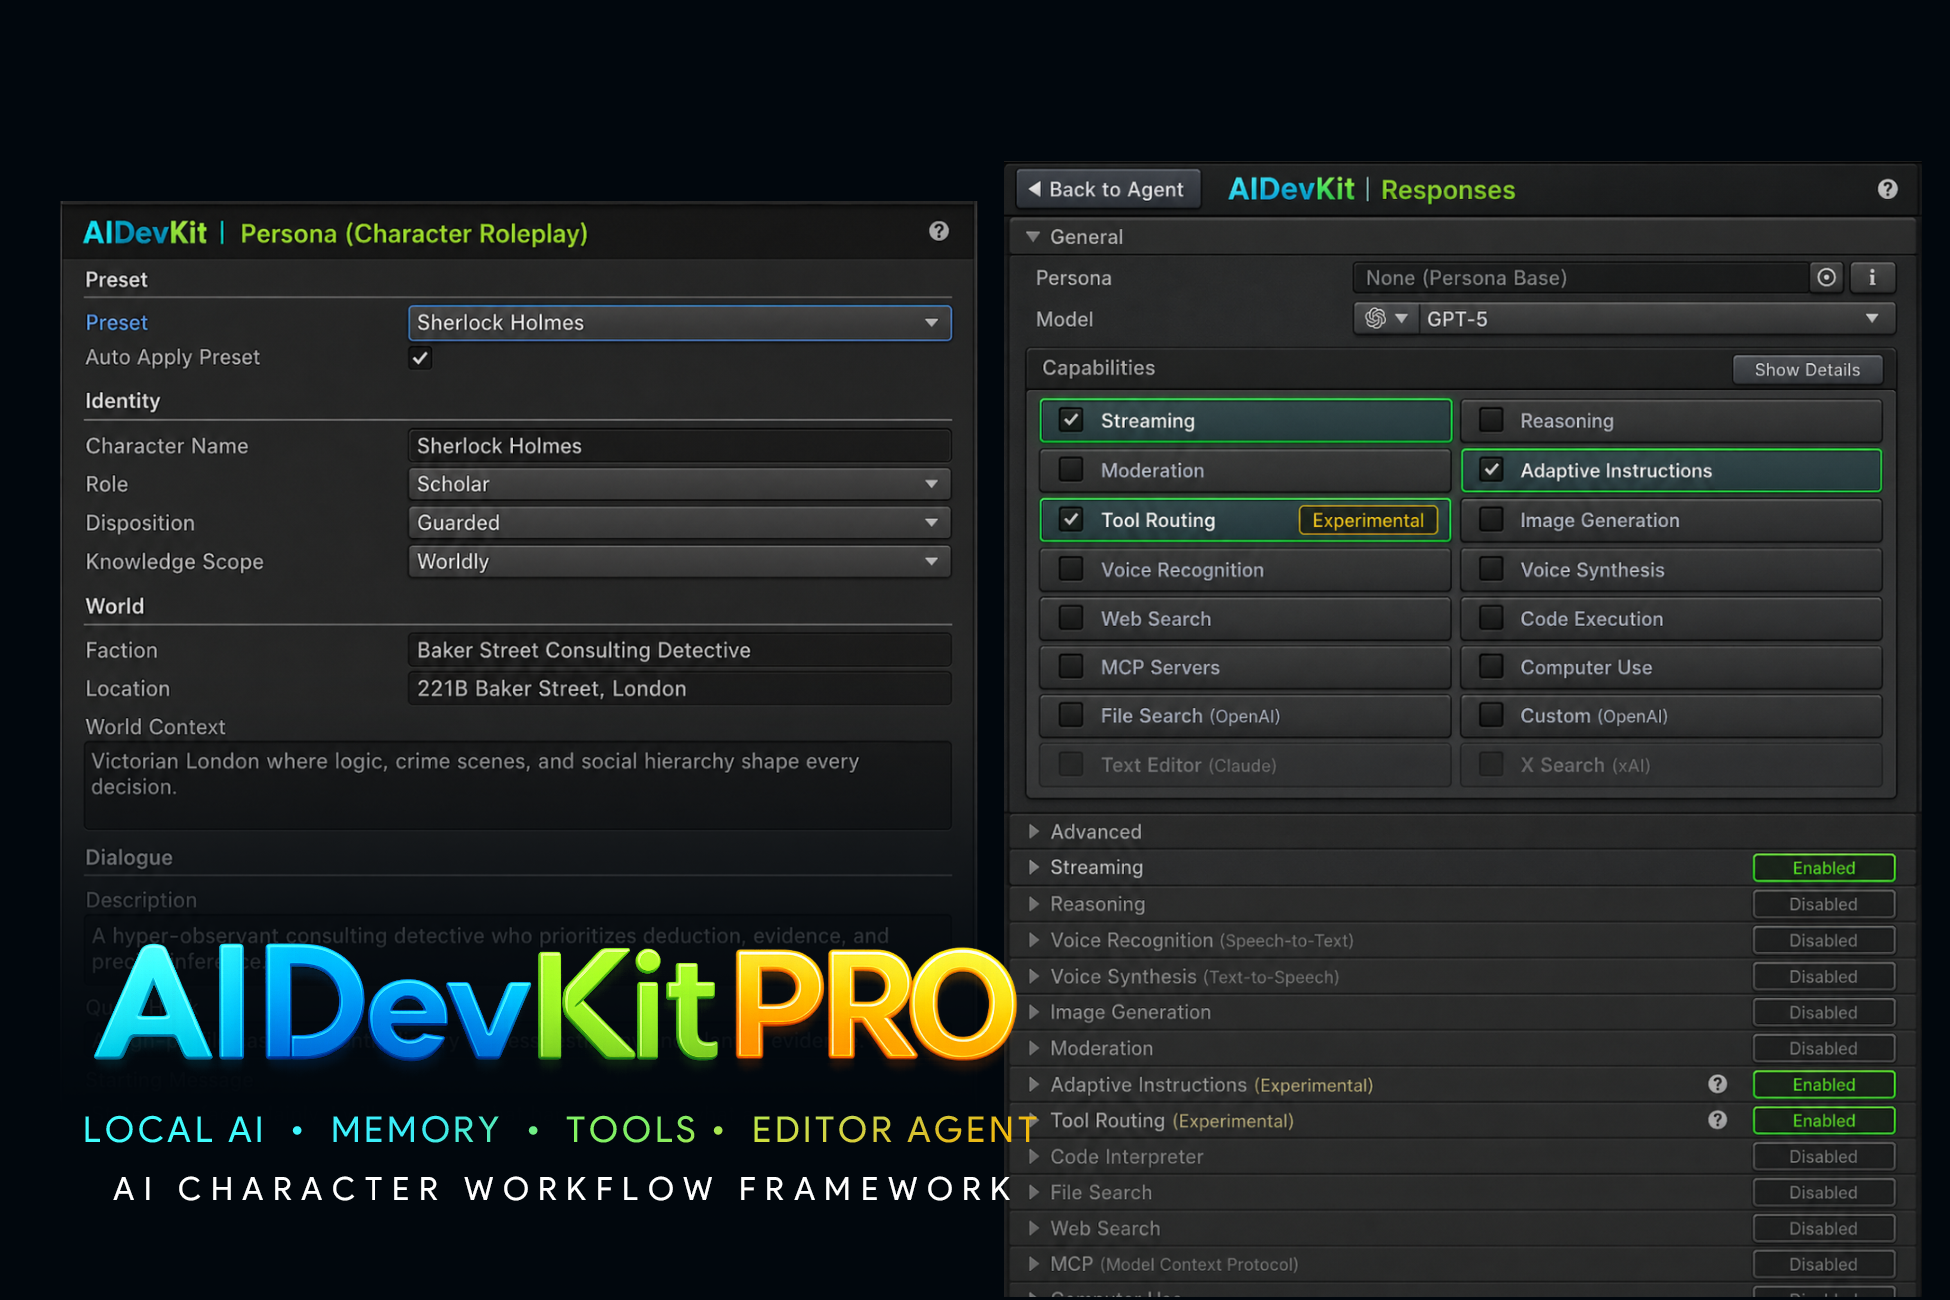Image resolution: width=1950 pixels, height=1300 pixels.
Task: Click Disabled button in Reasoning row
Action: click(1823, 904)
